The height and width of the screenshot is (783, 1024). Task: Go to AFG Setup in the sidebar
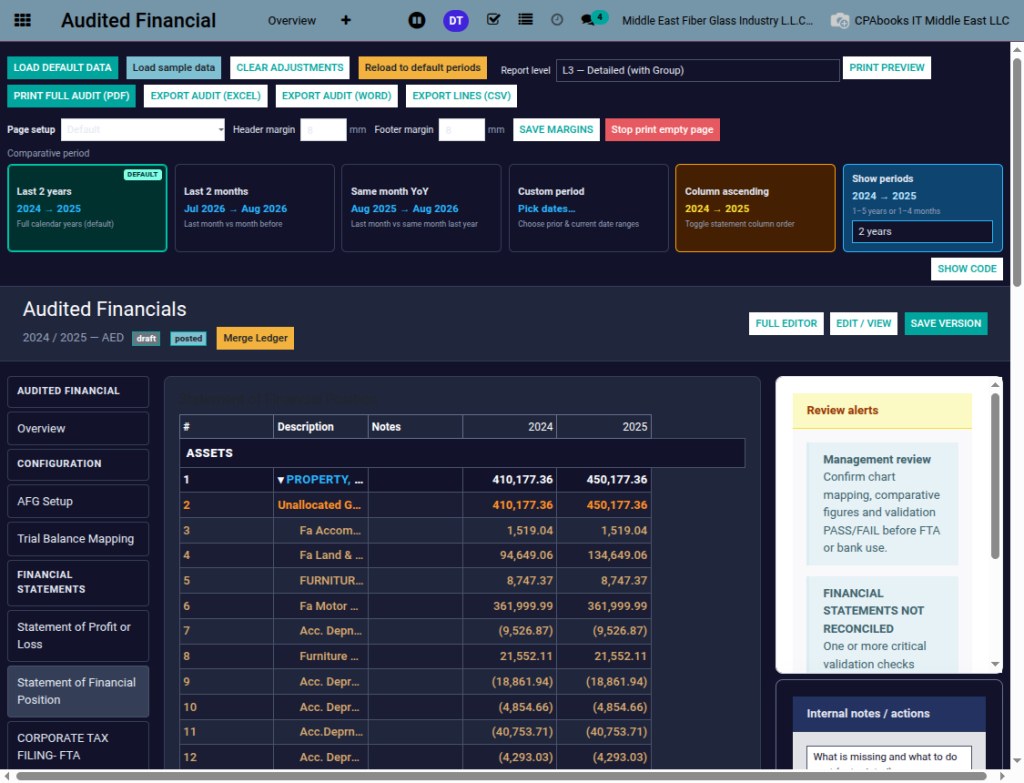(78, 502)
